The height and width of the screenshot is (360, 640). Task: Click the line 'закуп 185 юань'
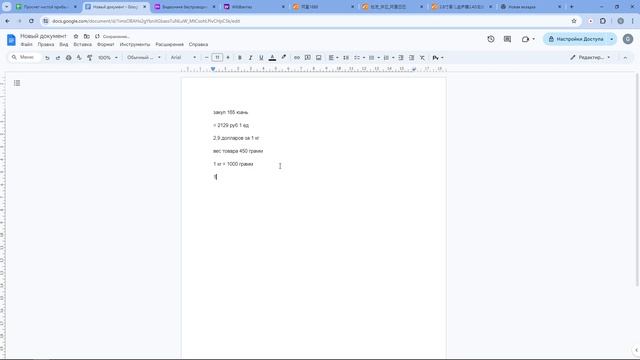pos(230,112)
